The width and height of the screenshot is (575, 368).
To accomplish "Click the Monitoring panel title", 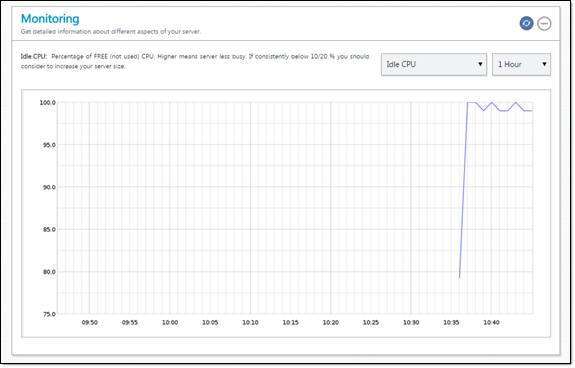I will tap(50, 19).
